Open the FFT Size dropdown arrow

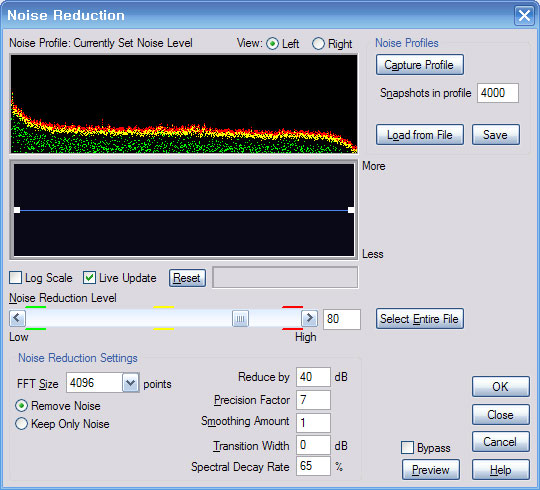[x=131, y=383]
